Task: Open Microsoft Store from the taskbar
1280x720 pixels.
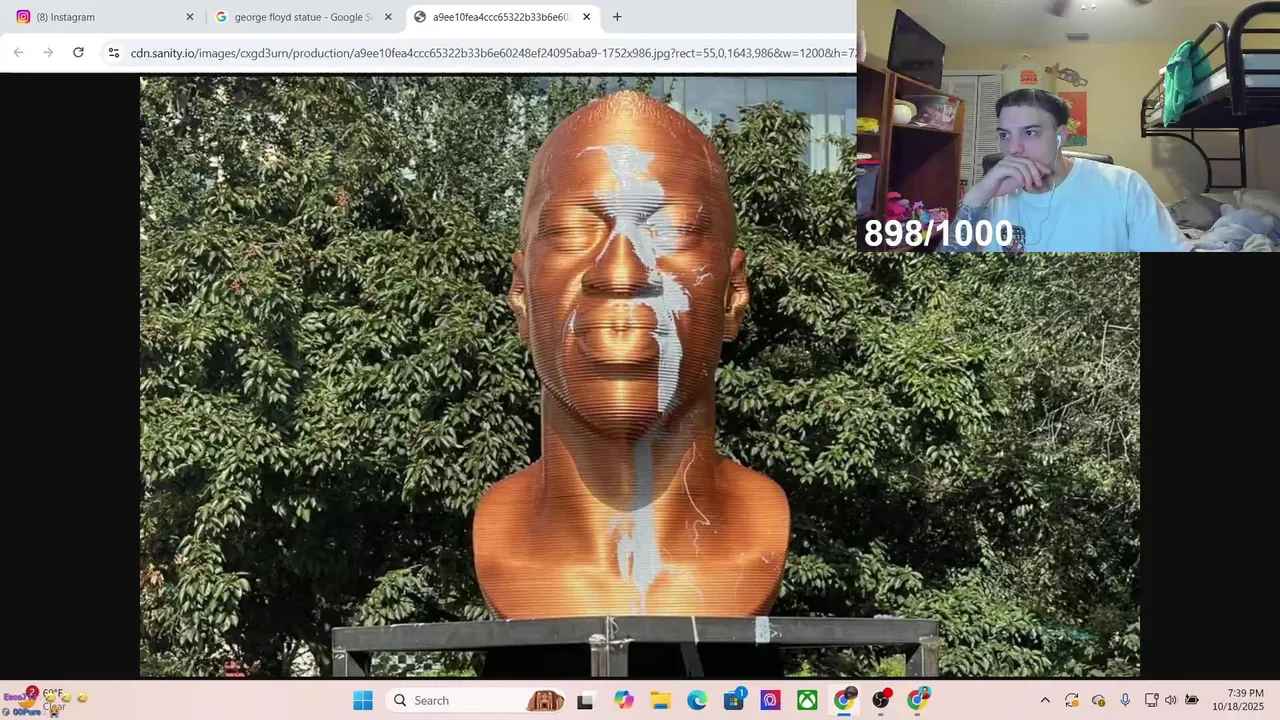Action: pos(734,700)
